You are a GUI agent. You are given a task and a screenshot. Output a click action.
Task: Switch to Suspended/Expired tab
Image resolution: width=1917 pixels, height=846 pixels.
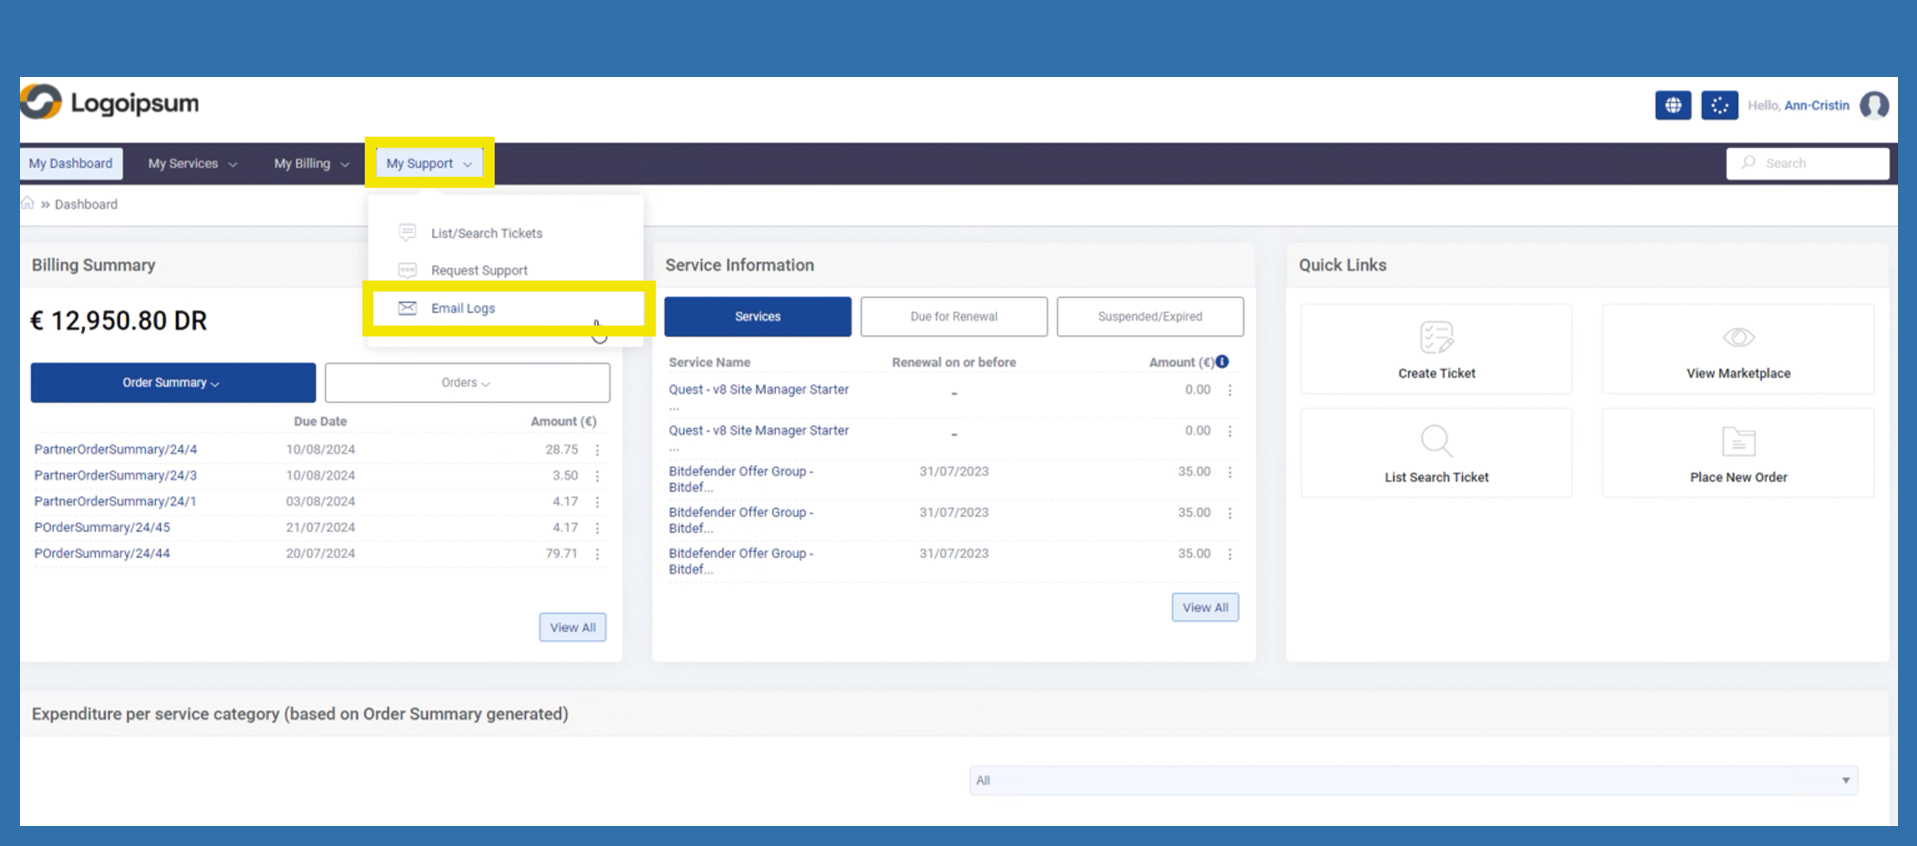pos(1149,317)
